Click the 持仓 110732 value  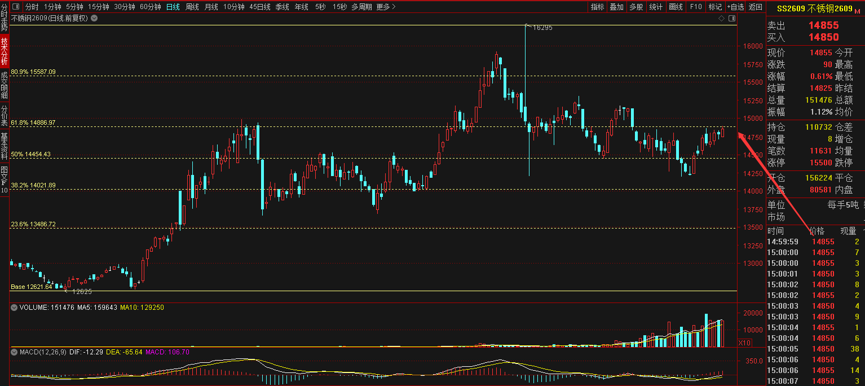coord(820,126)
